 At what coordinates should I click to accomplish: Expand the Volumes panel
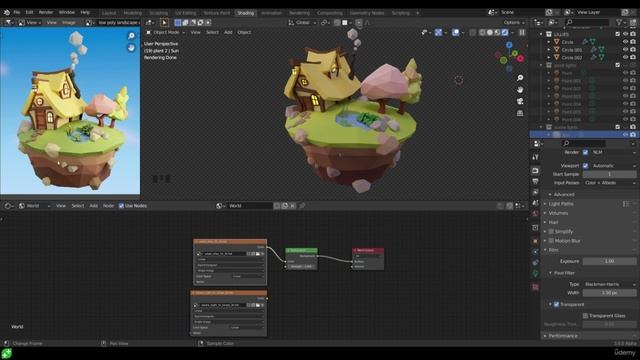click(558, 213)
